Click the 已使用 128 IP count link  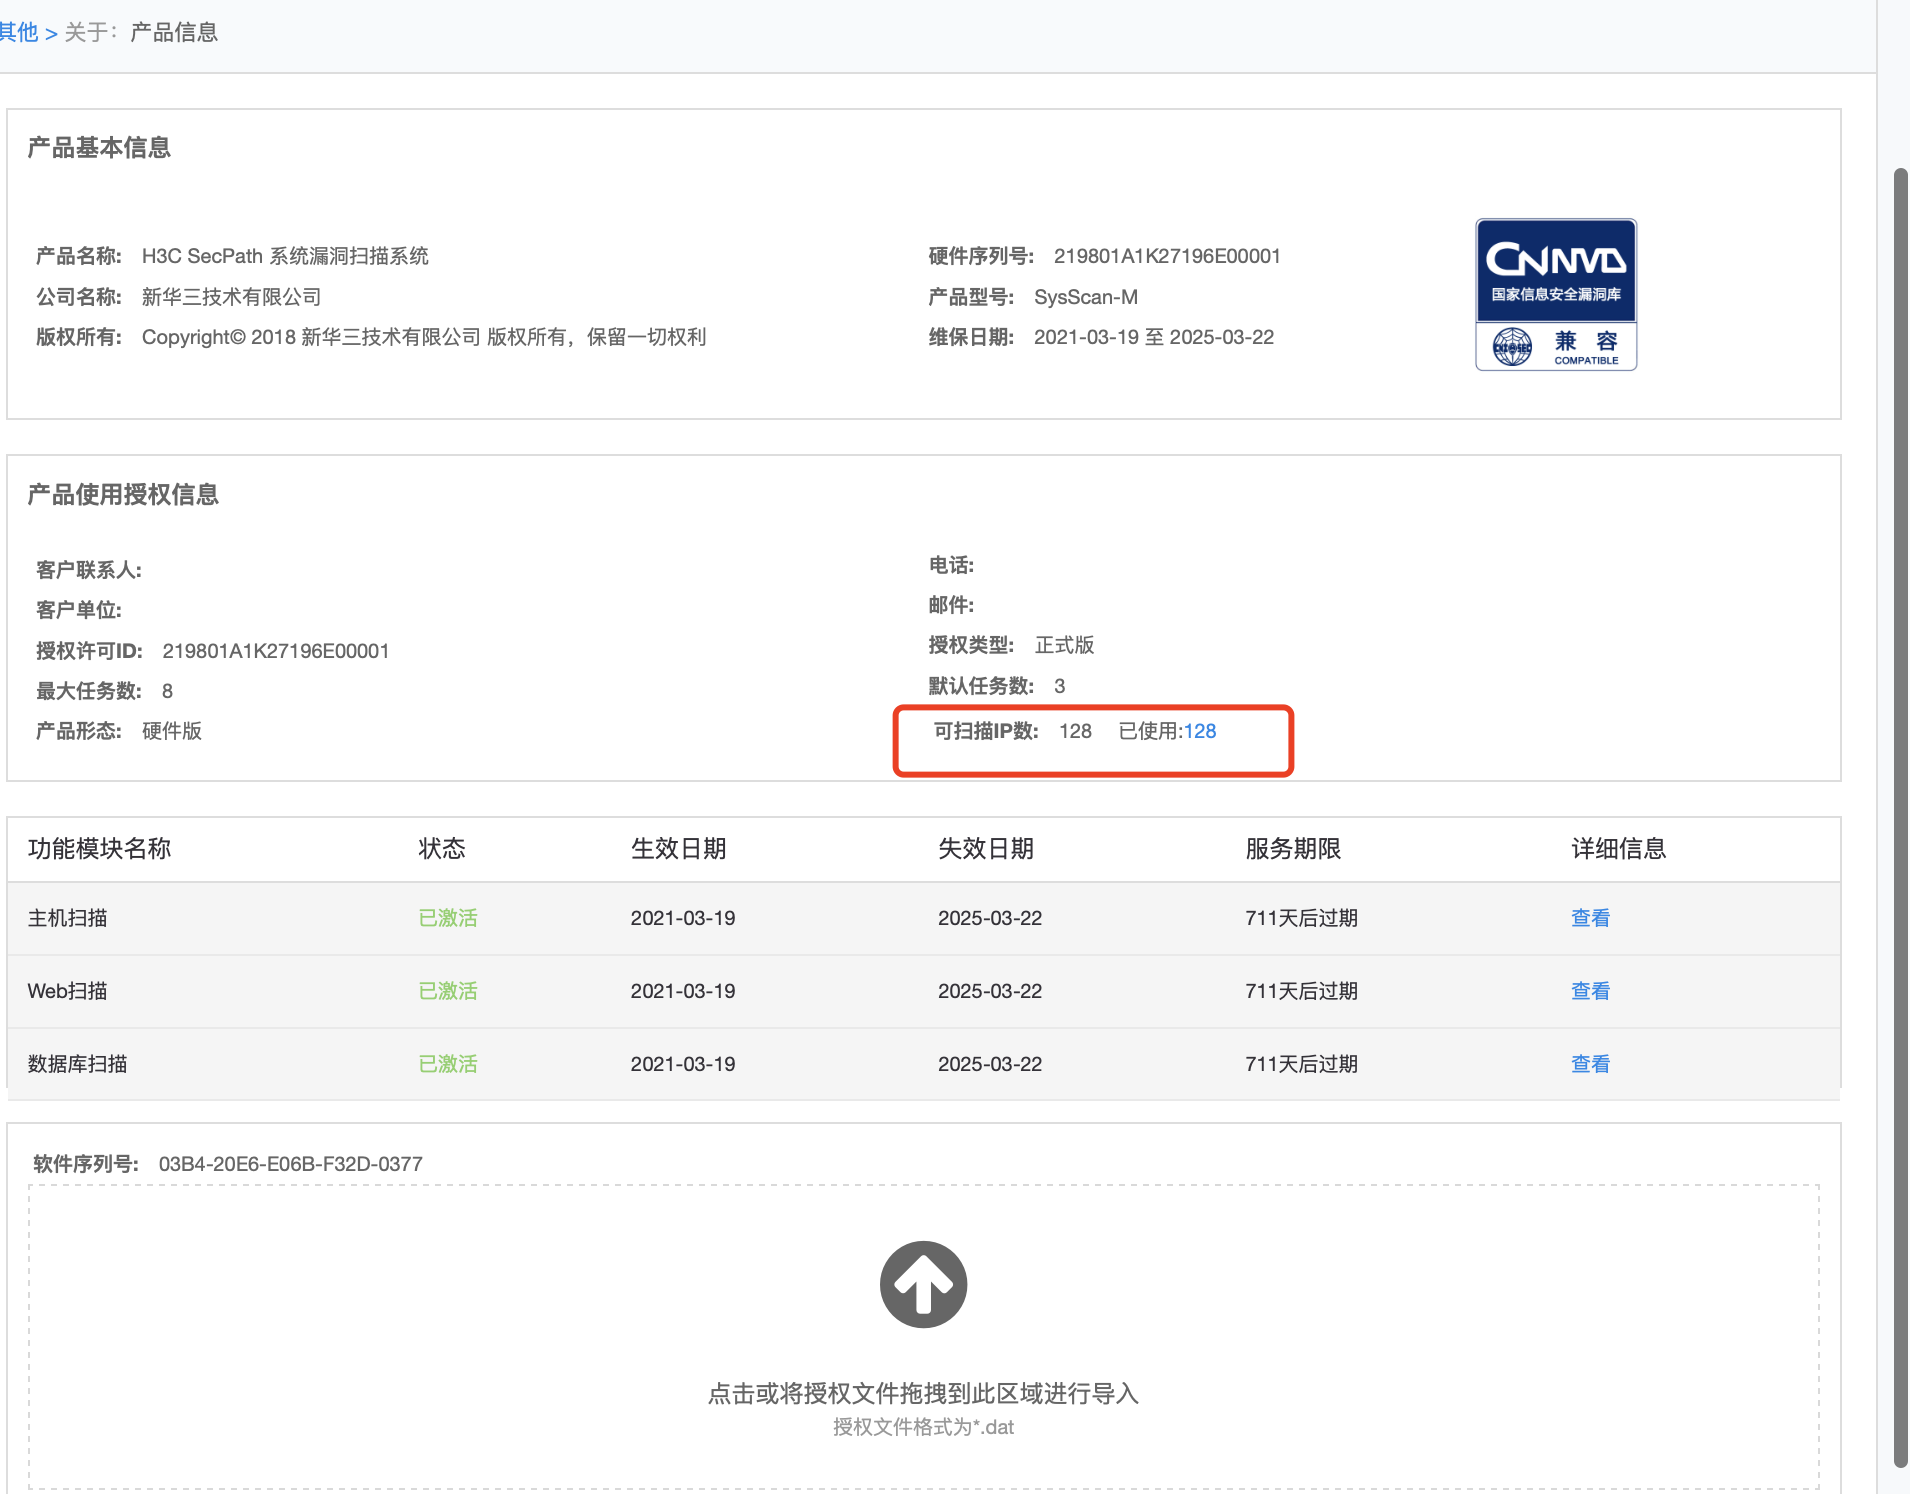(x=1199, y=731)
